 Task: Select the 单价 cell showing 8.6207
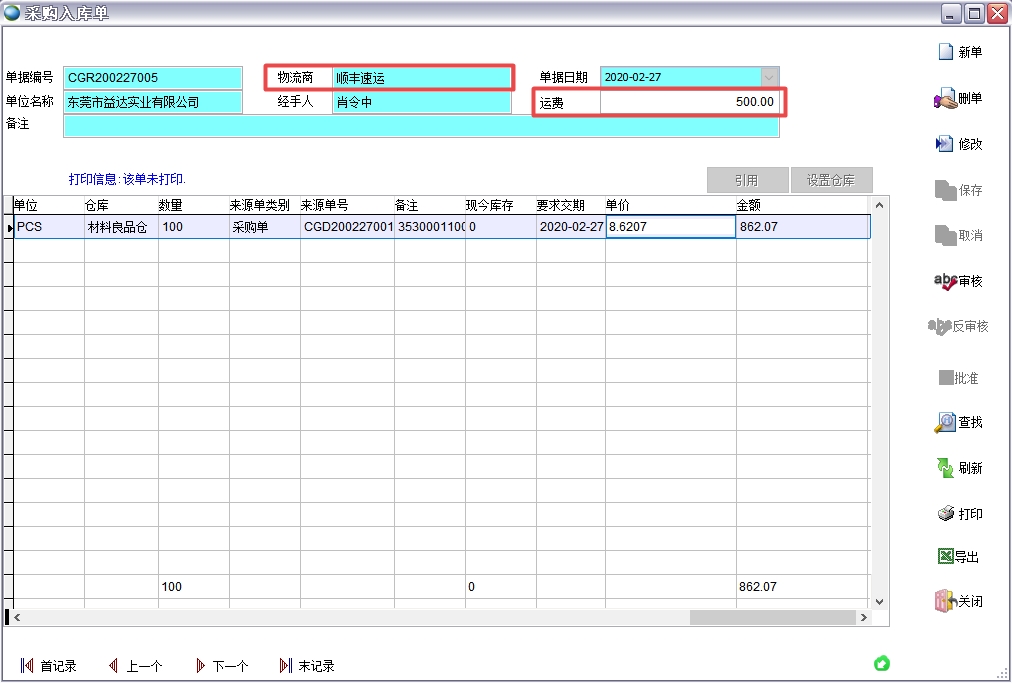pyautogui.click(x=670, y=227)
